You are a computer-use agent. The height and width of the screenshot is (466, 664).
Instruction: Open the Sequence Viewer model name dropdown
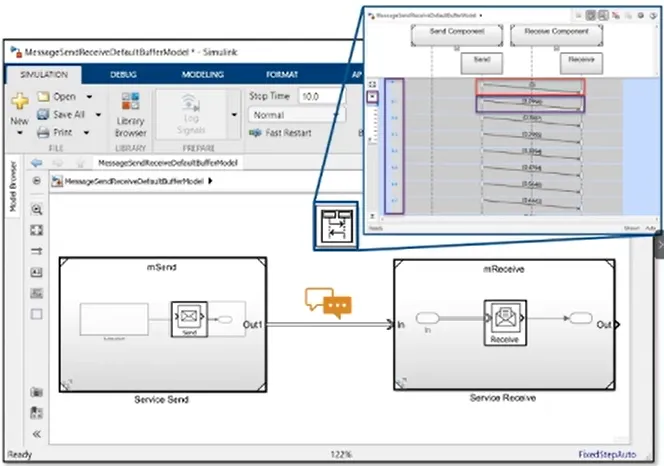tap(481, 15)
